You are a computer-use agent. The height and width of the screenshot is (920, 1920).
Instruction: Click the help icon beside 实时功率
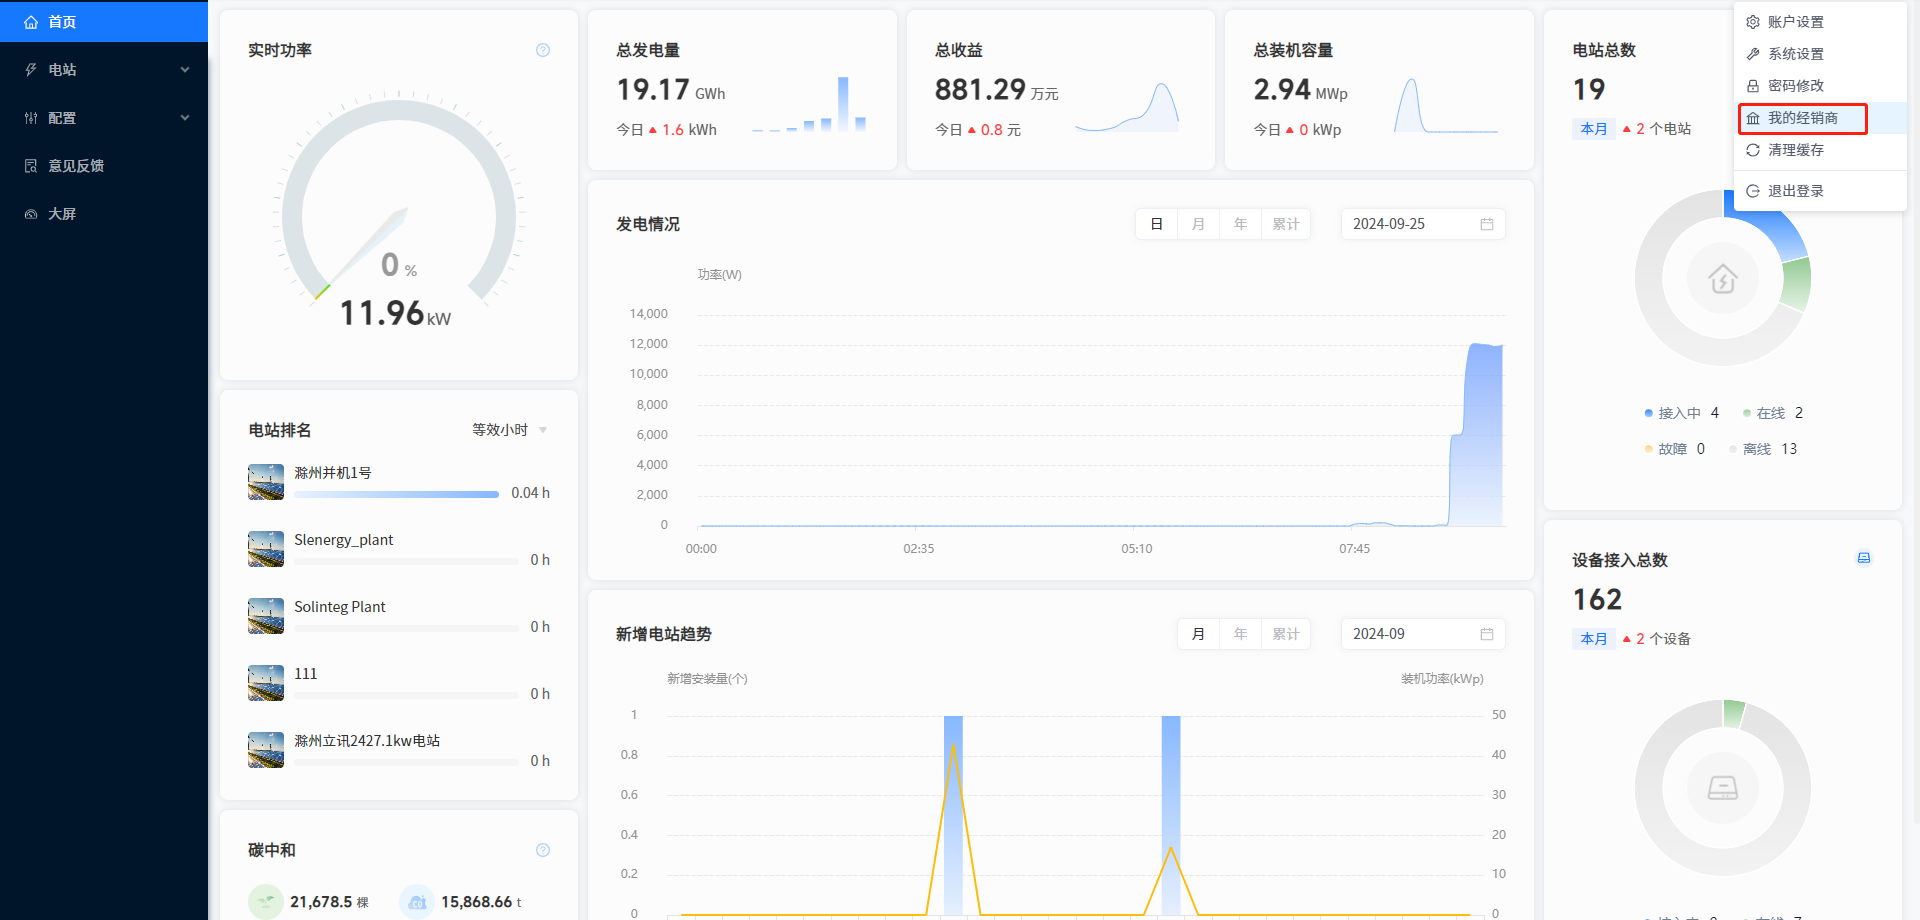(x=543, y=50)
